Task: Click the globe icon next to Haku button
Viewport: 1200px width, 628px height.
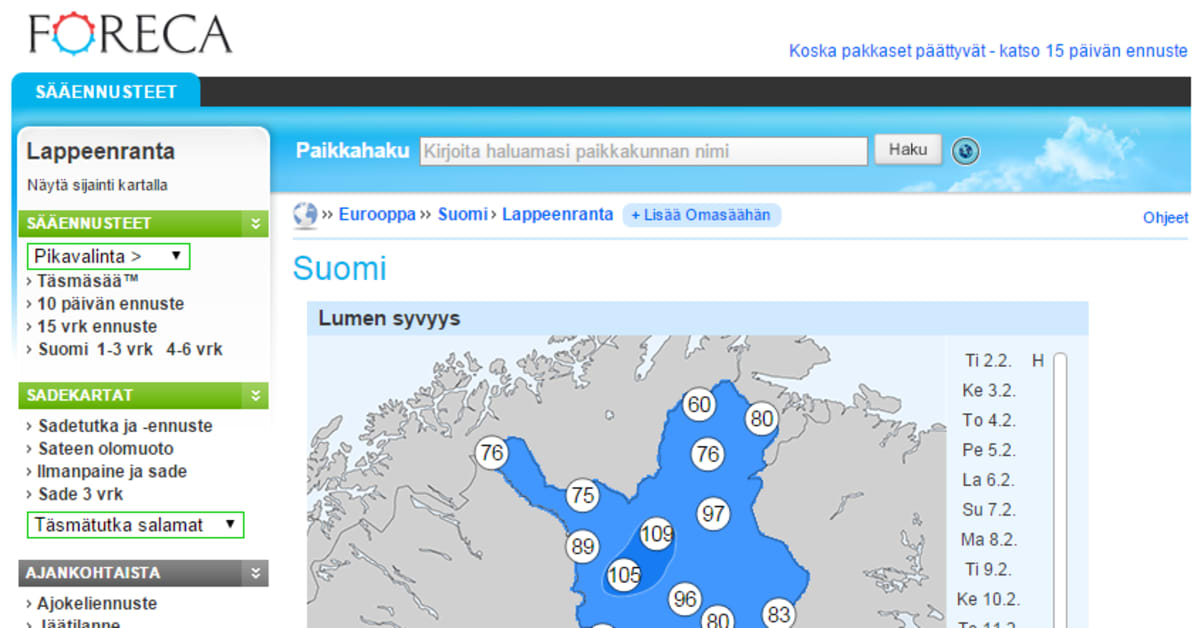Action: click(x=965, y=150)
